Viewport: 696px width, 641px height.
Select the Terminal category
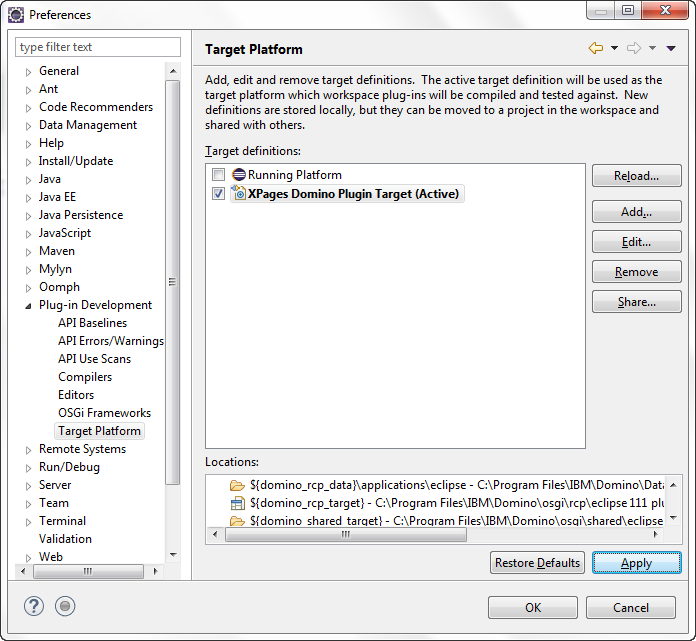63,521
